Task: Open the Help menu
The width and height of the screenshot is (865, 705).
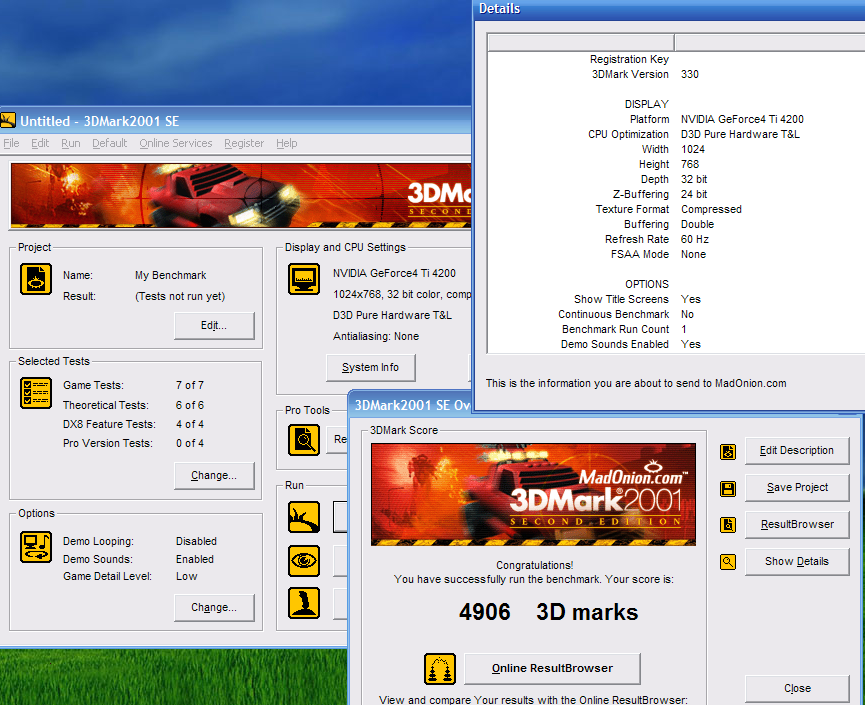Action: [286, 143]
